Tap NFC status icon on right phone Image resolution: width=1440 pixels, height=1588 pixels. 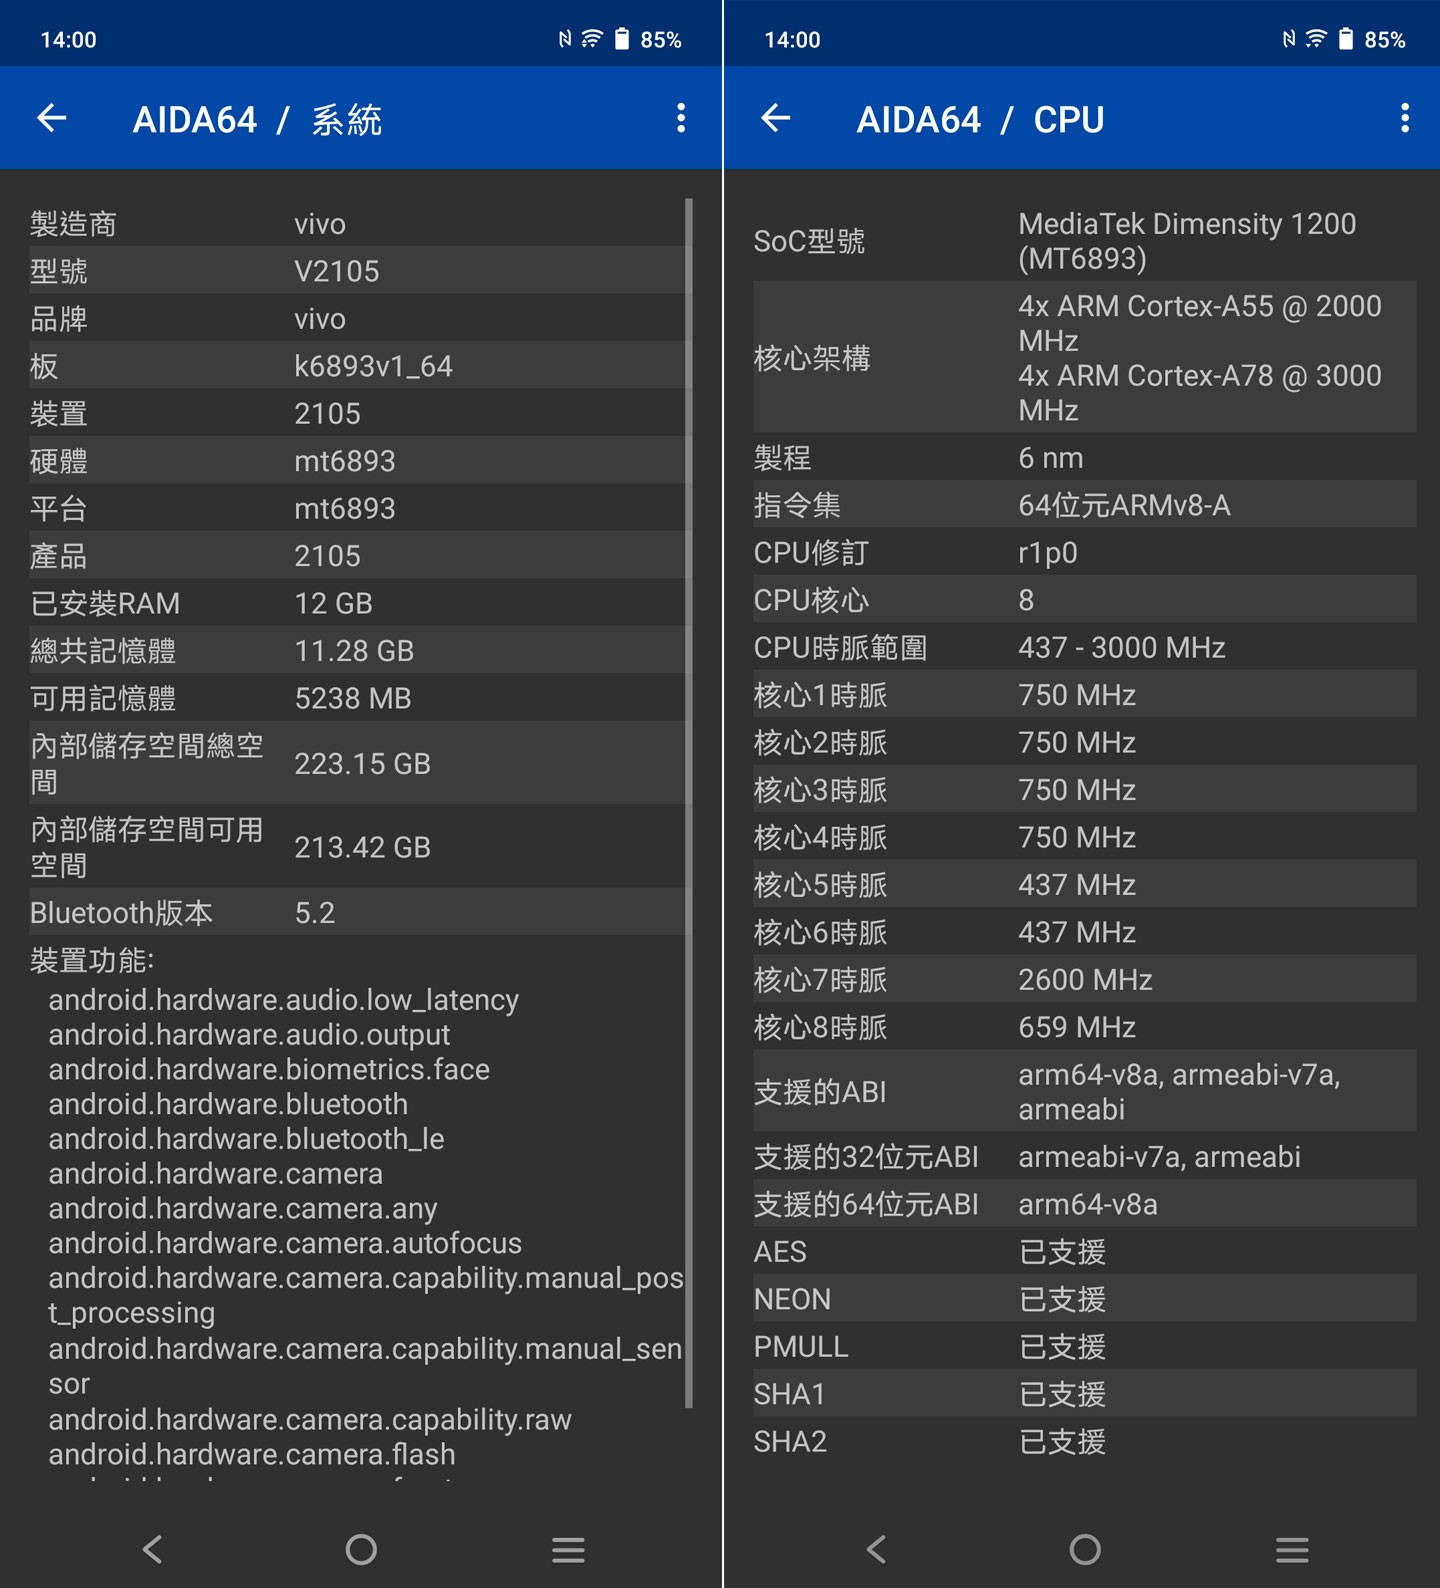(1289, 39)
